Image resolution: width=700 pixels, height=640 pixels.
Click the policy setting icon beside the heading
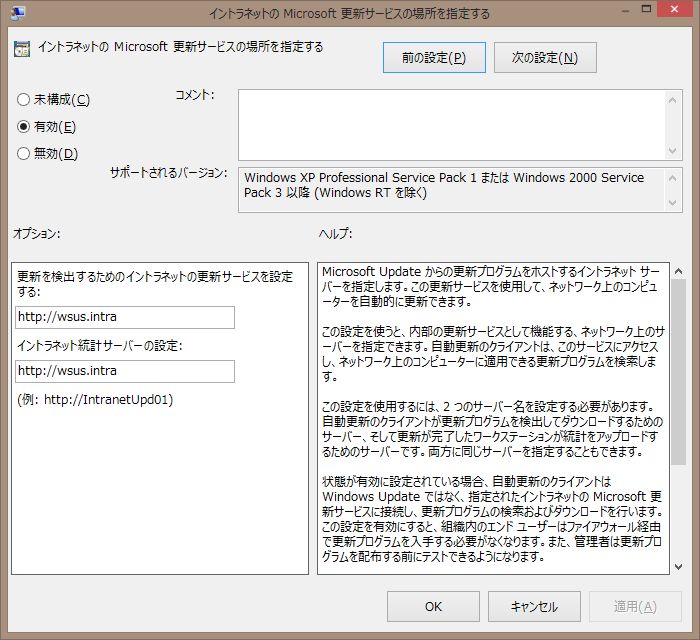[x=21, y=49]
